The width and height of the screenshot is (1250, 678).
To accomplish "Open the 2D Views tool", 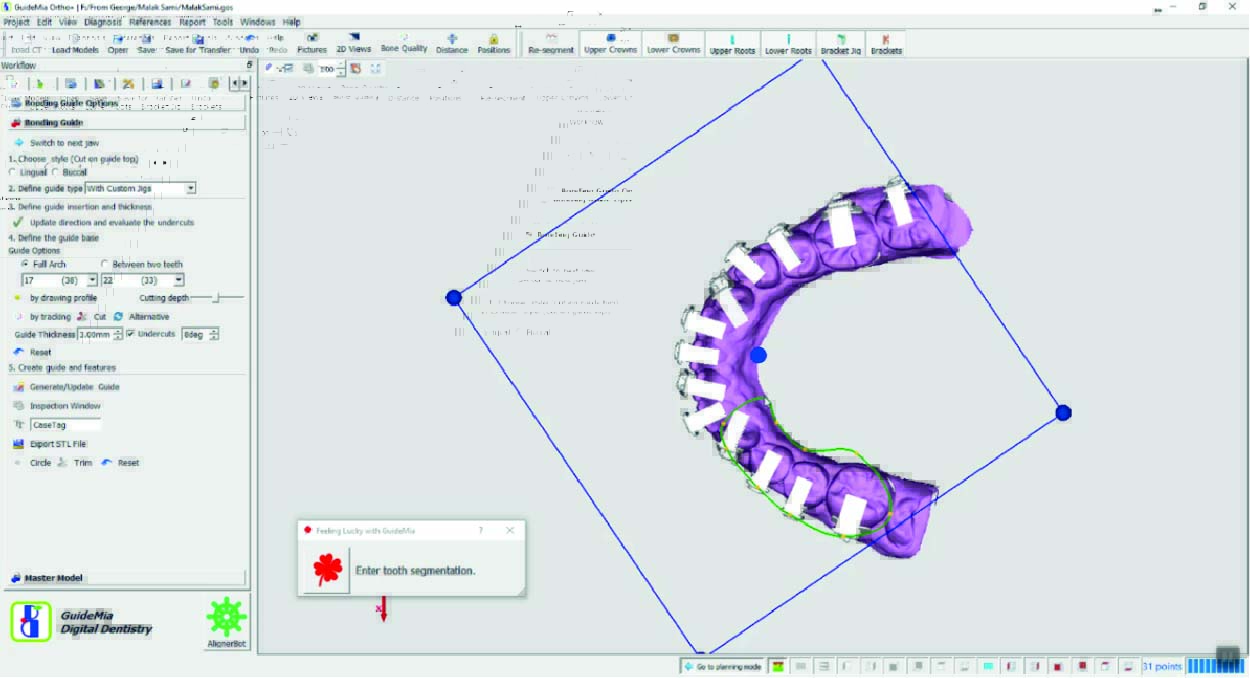I will tap(353, 43).
